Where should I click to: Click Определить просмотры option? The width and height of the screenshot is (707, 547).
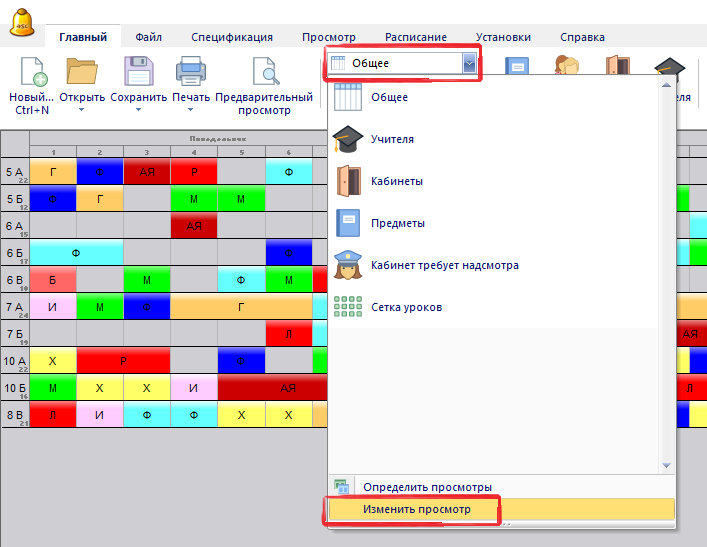tap(426, 487)
